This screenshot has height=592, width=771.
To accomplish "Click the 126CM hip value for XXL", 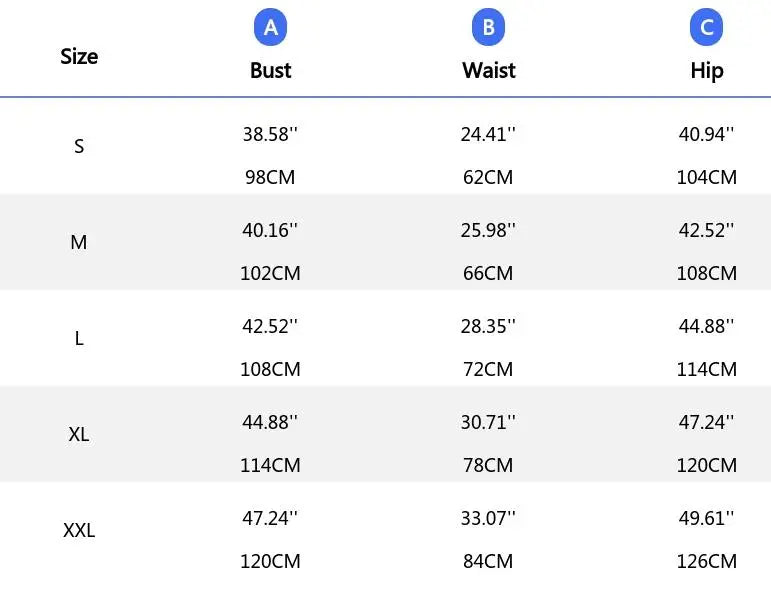I will [706, 561].
